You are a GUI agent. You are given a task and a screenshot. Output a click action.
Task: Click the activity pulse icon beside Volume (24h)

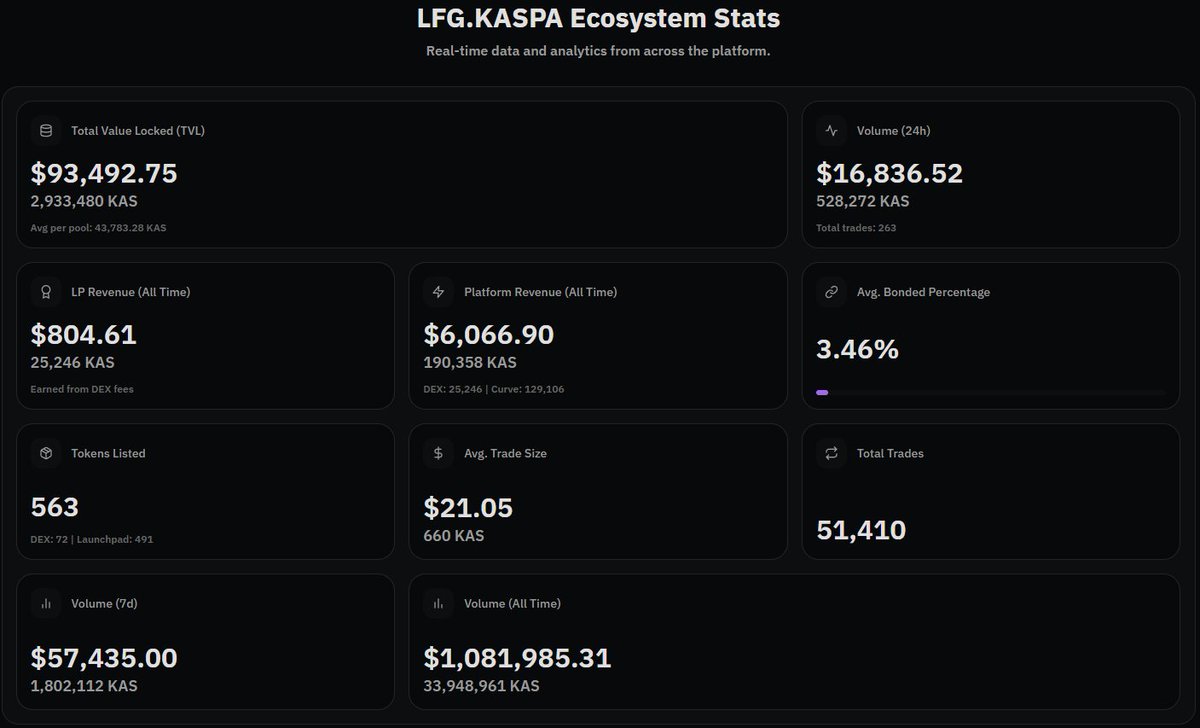pos(831,131)
